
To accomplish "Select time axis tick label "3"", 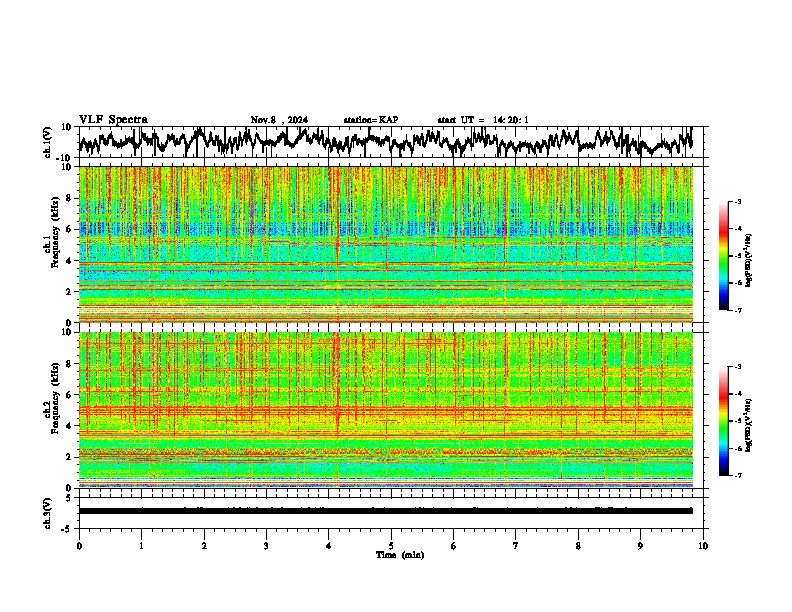I will 266,546.
